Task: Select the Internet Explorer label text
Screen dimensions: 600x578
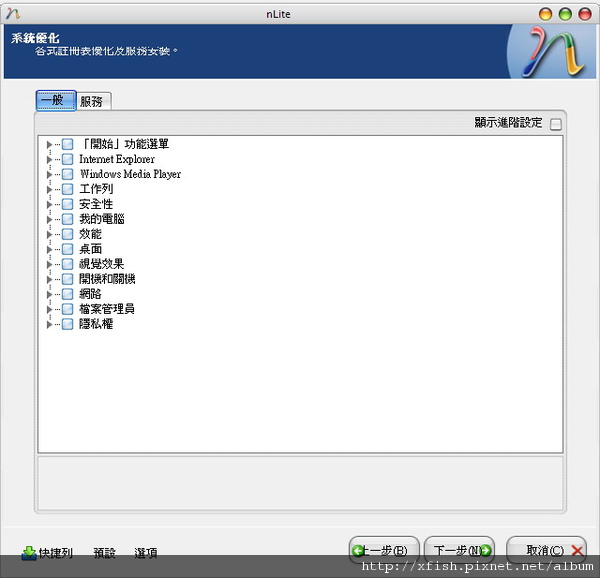Action: click(x=117, y=159)
